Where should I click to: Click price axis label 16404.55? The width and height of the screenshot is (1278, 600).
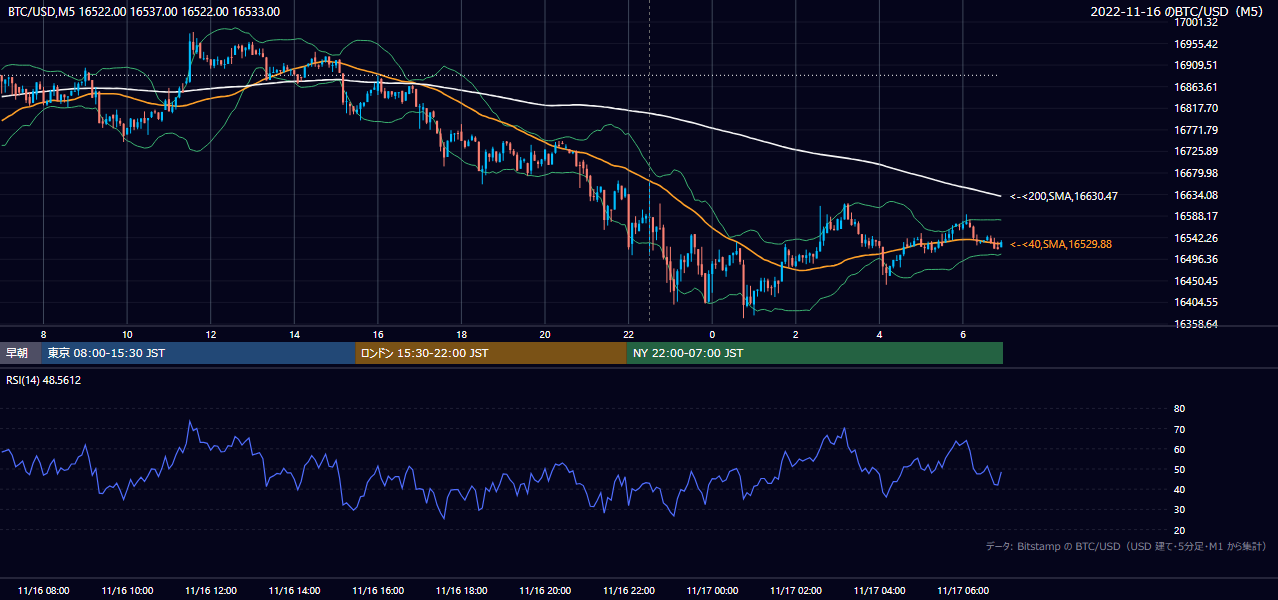[1195, 302]
